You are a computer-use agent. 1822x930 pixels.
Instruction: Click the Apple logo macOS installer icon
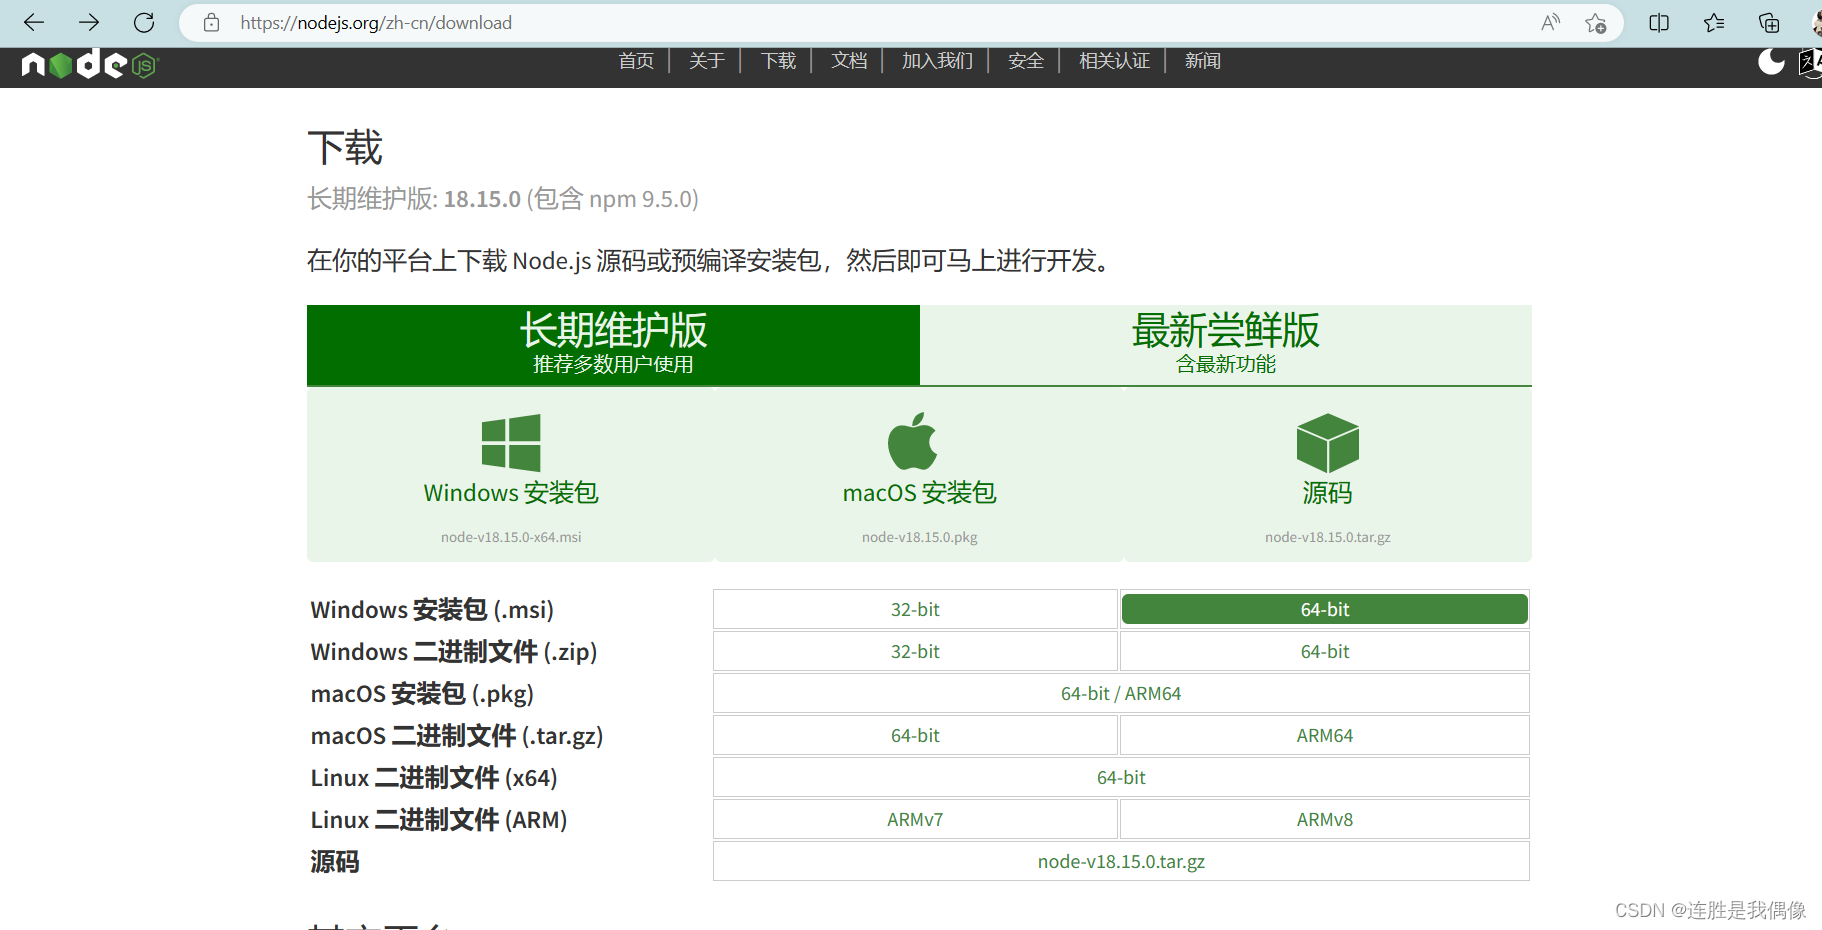(x=913, y=441)
